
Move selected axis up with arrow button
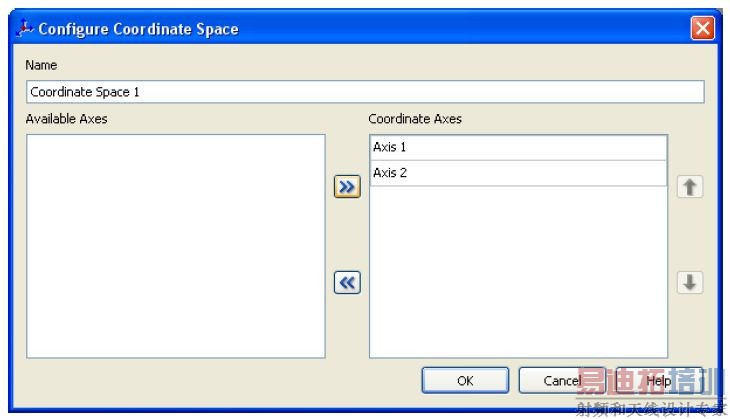689,187
